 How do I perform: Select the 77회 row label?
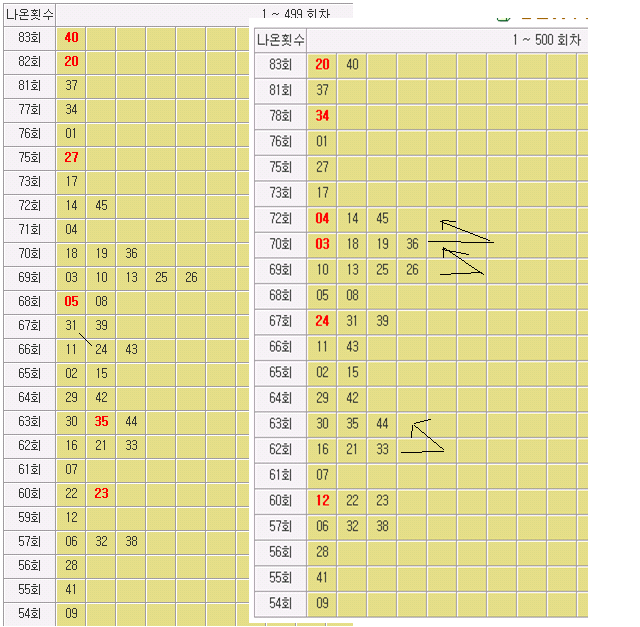pyautogui.click(x=29, y=109)
